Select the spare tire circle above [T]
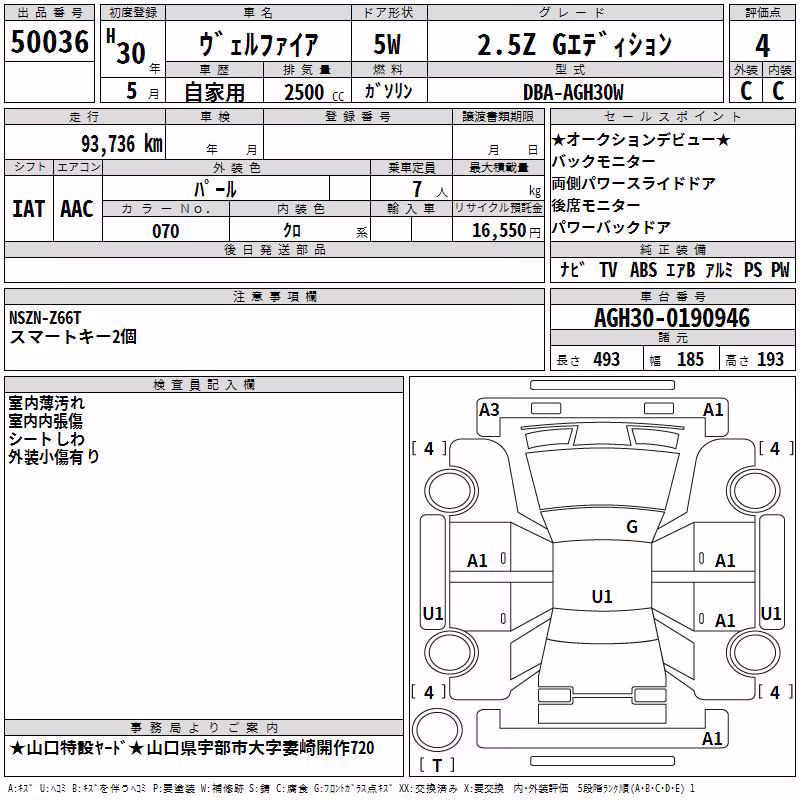 pyautogui.click(x=437, y=730)
